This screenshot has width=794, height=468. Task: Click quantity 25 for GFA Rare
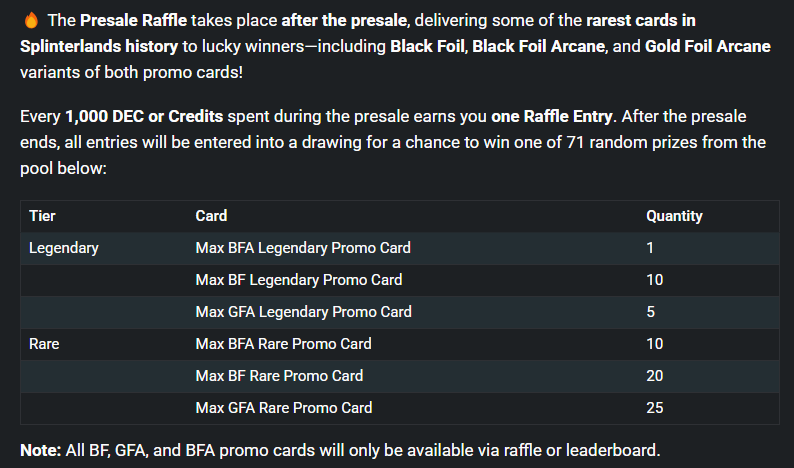(x=655, y=408)
